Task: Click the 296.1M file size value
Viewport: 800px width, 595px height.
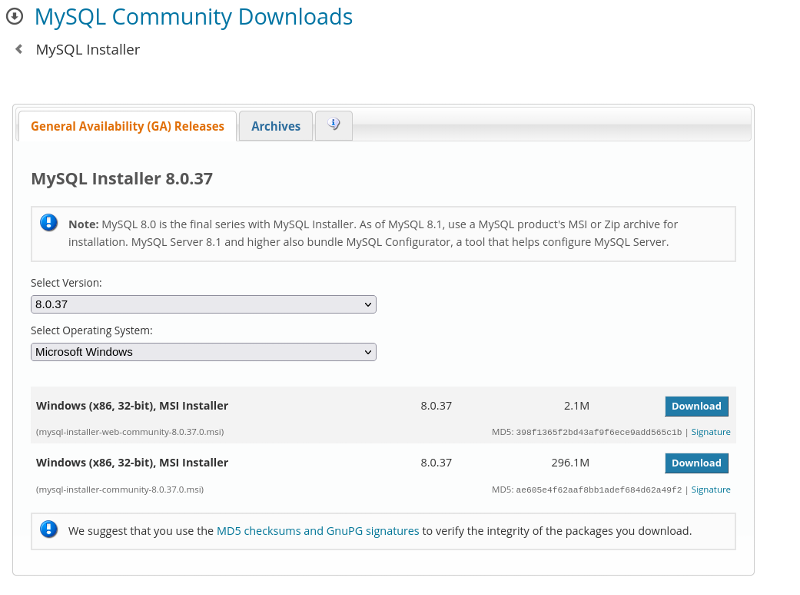Action: click(x=570, y=463)
